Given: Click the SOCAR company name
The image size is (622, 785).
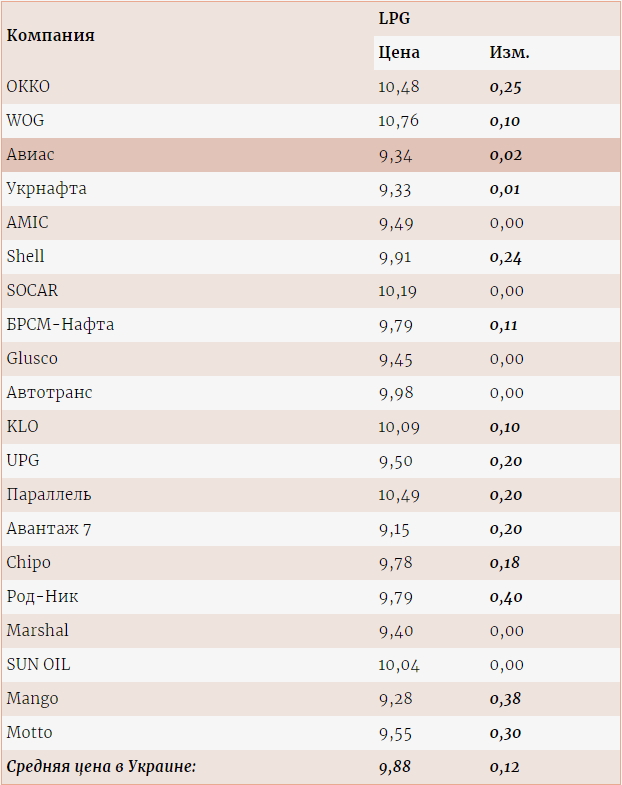Looking at the screenshot, I should (x=32, y=291).
